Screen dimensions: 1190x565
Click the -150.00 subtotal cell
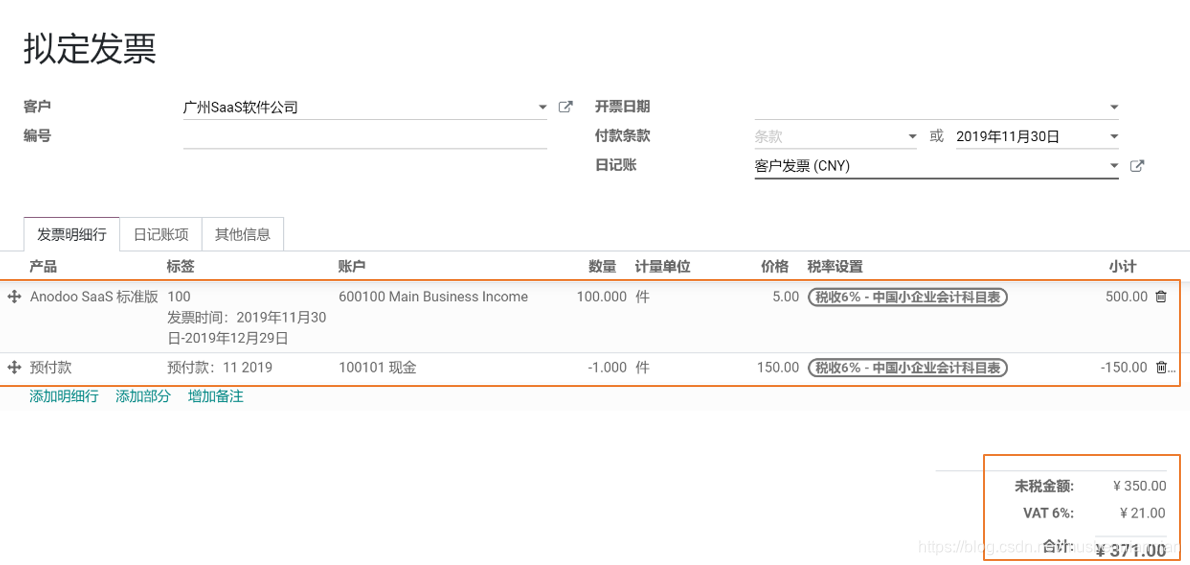(1124, 368)
